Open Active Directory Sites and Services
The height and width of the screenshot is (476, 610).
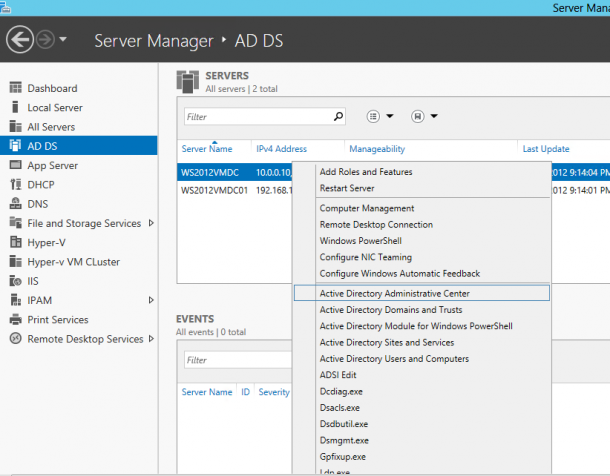[422, 342]
